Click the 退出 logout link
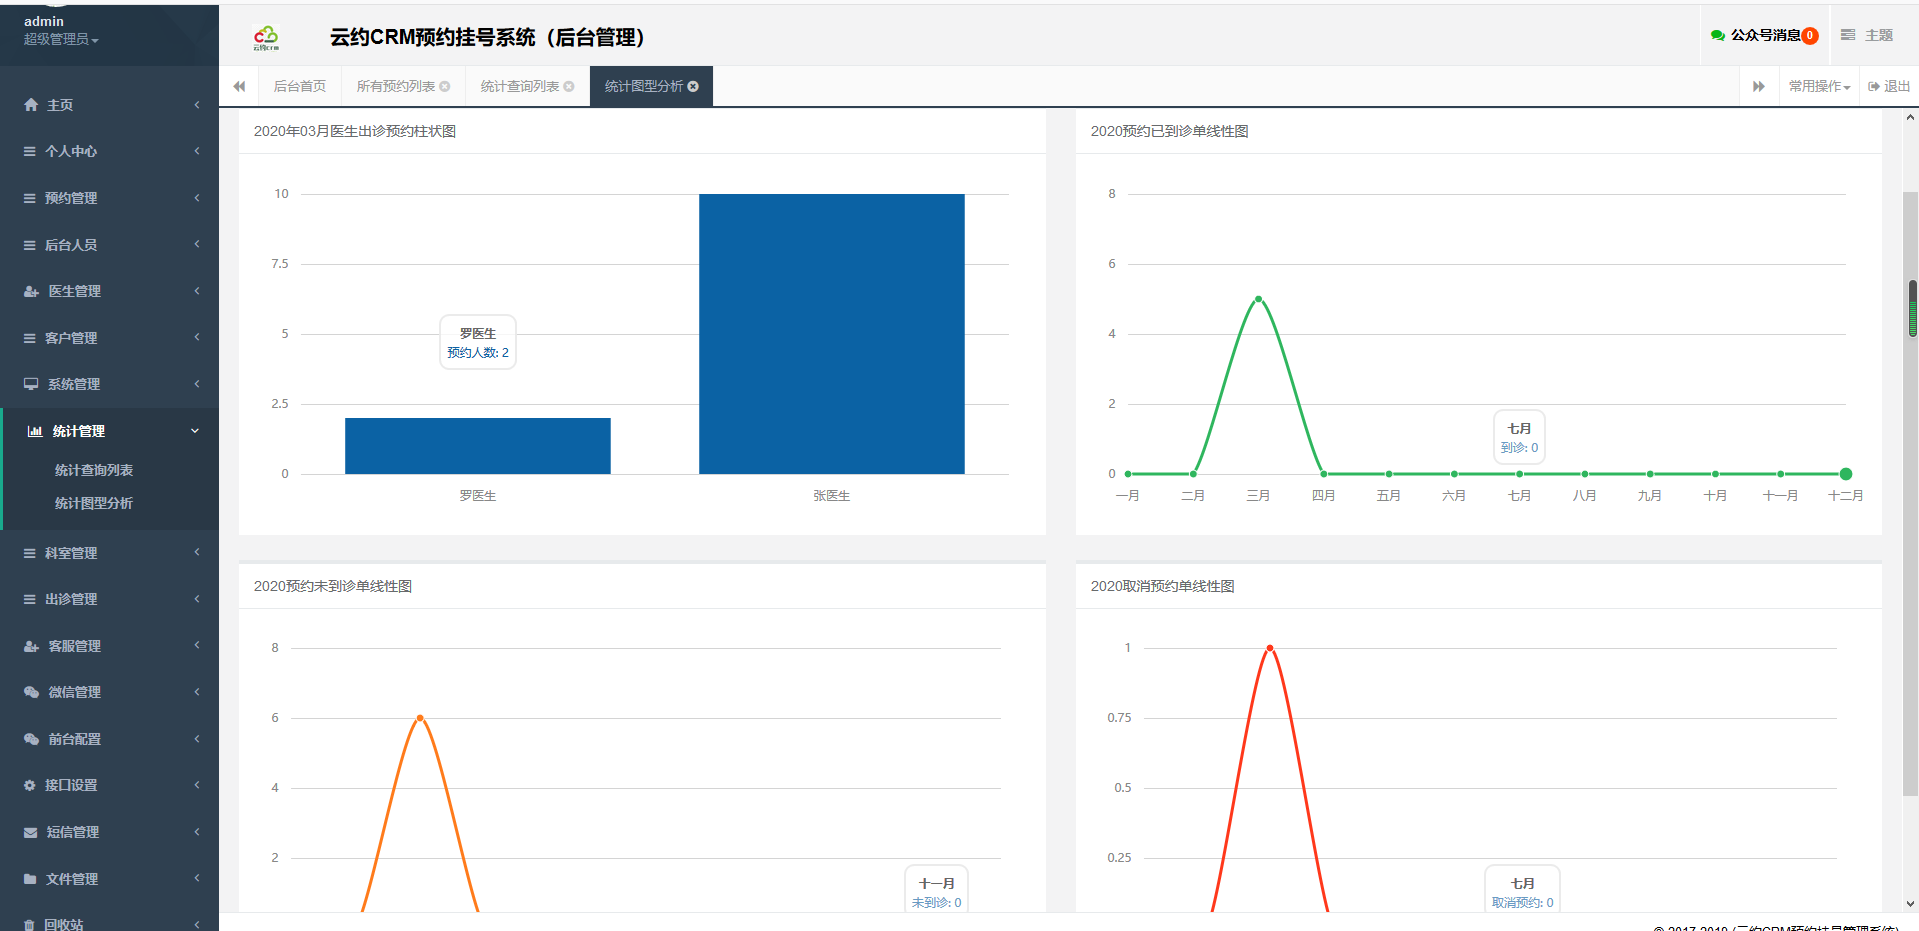This screenshot has width=1919, height=931. coord(1888,87)
